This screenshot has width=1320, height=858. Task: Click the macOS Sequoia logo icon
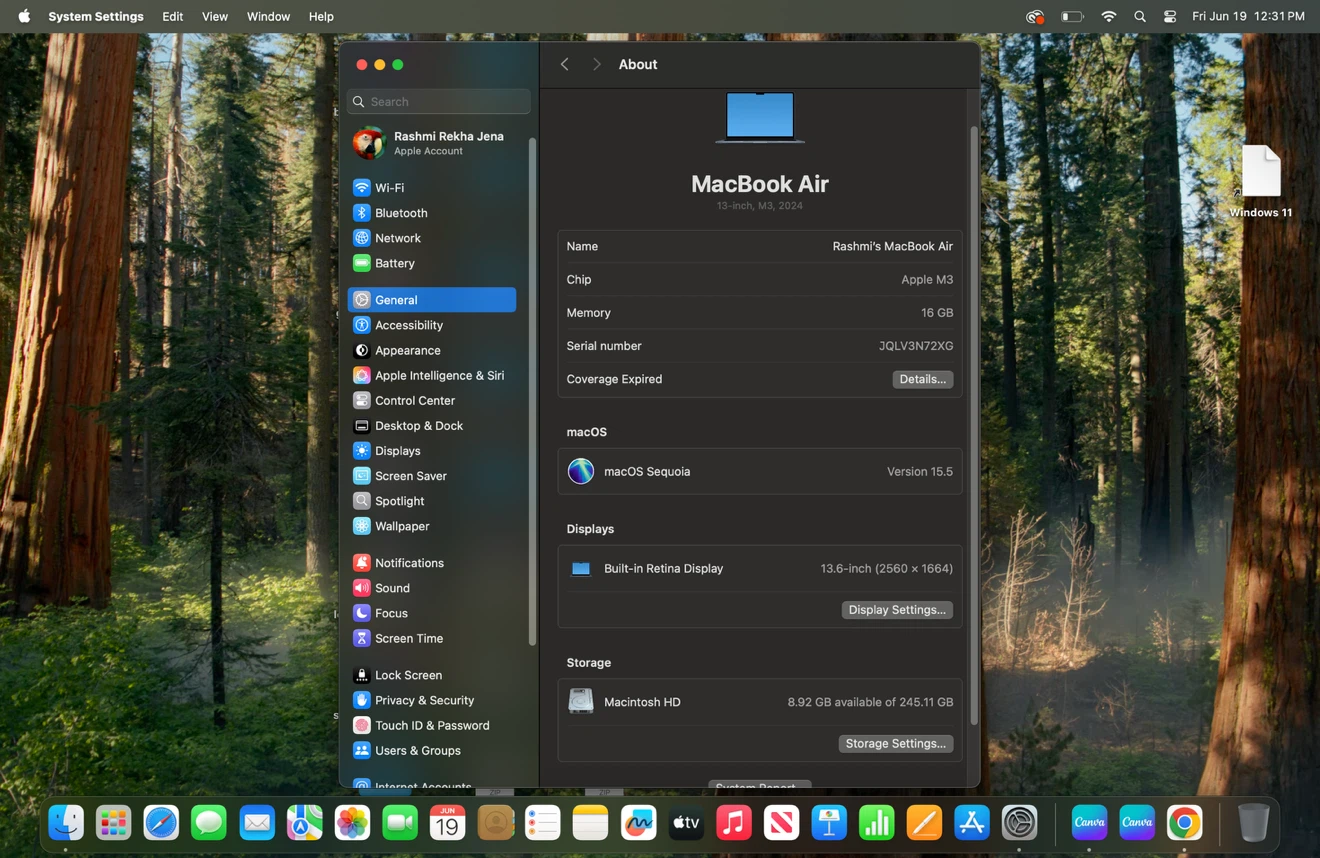pyautogui.click(x=581, y=471)
